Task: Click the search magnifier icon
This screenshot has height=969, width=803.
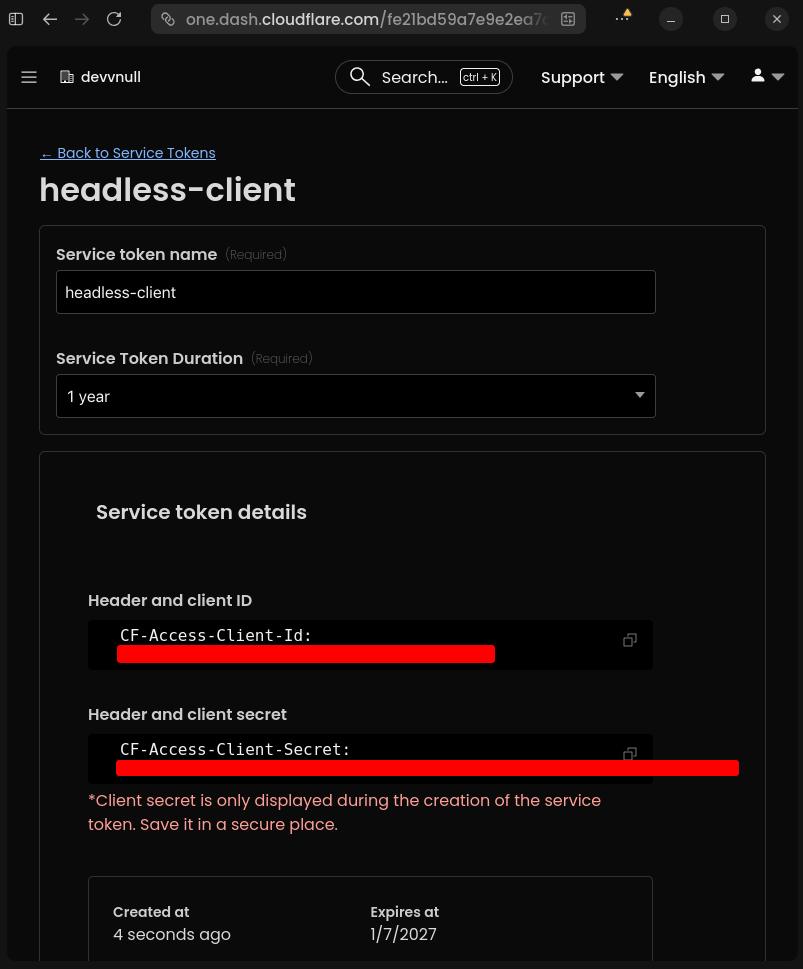Action: (360, 77)
